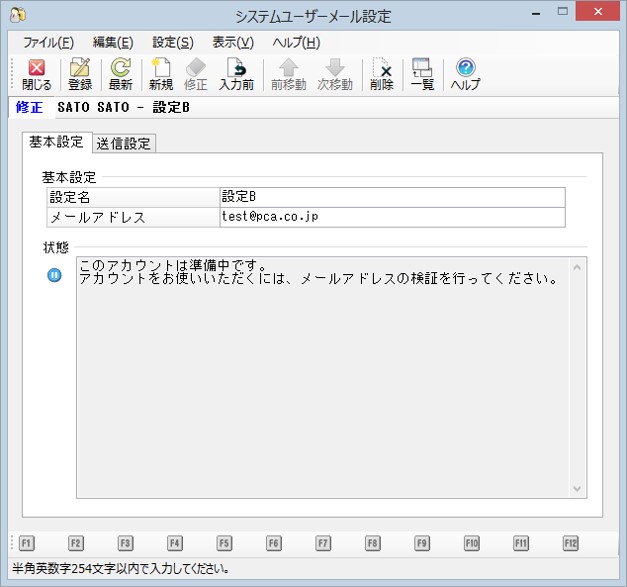Click the status text area scrollbar down arrow
The image size is (627, 587).
point(576,488)
